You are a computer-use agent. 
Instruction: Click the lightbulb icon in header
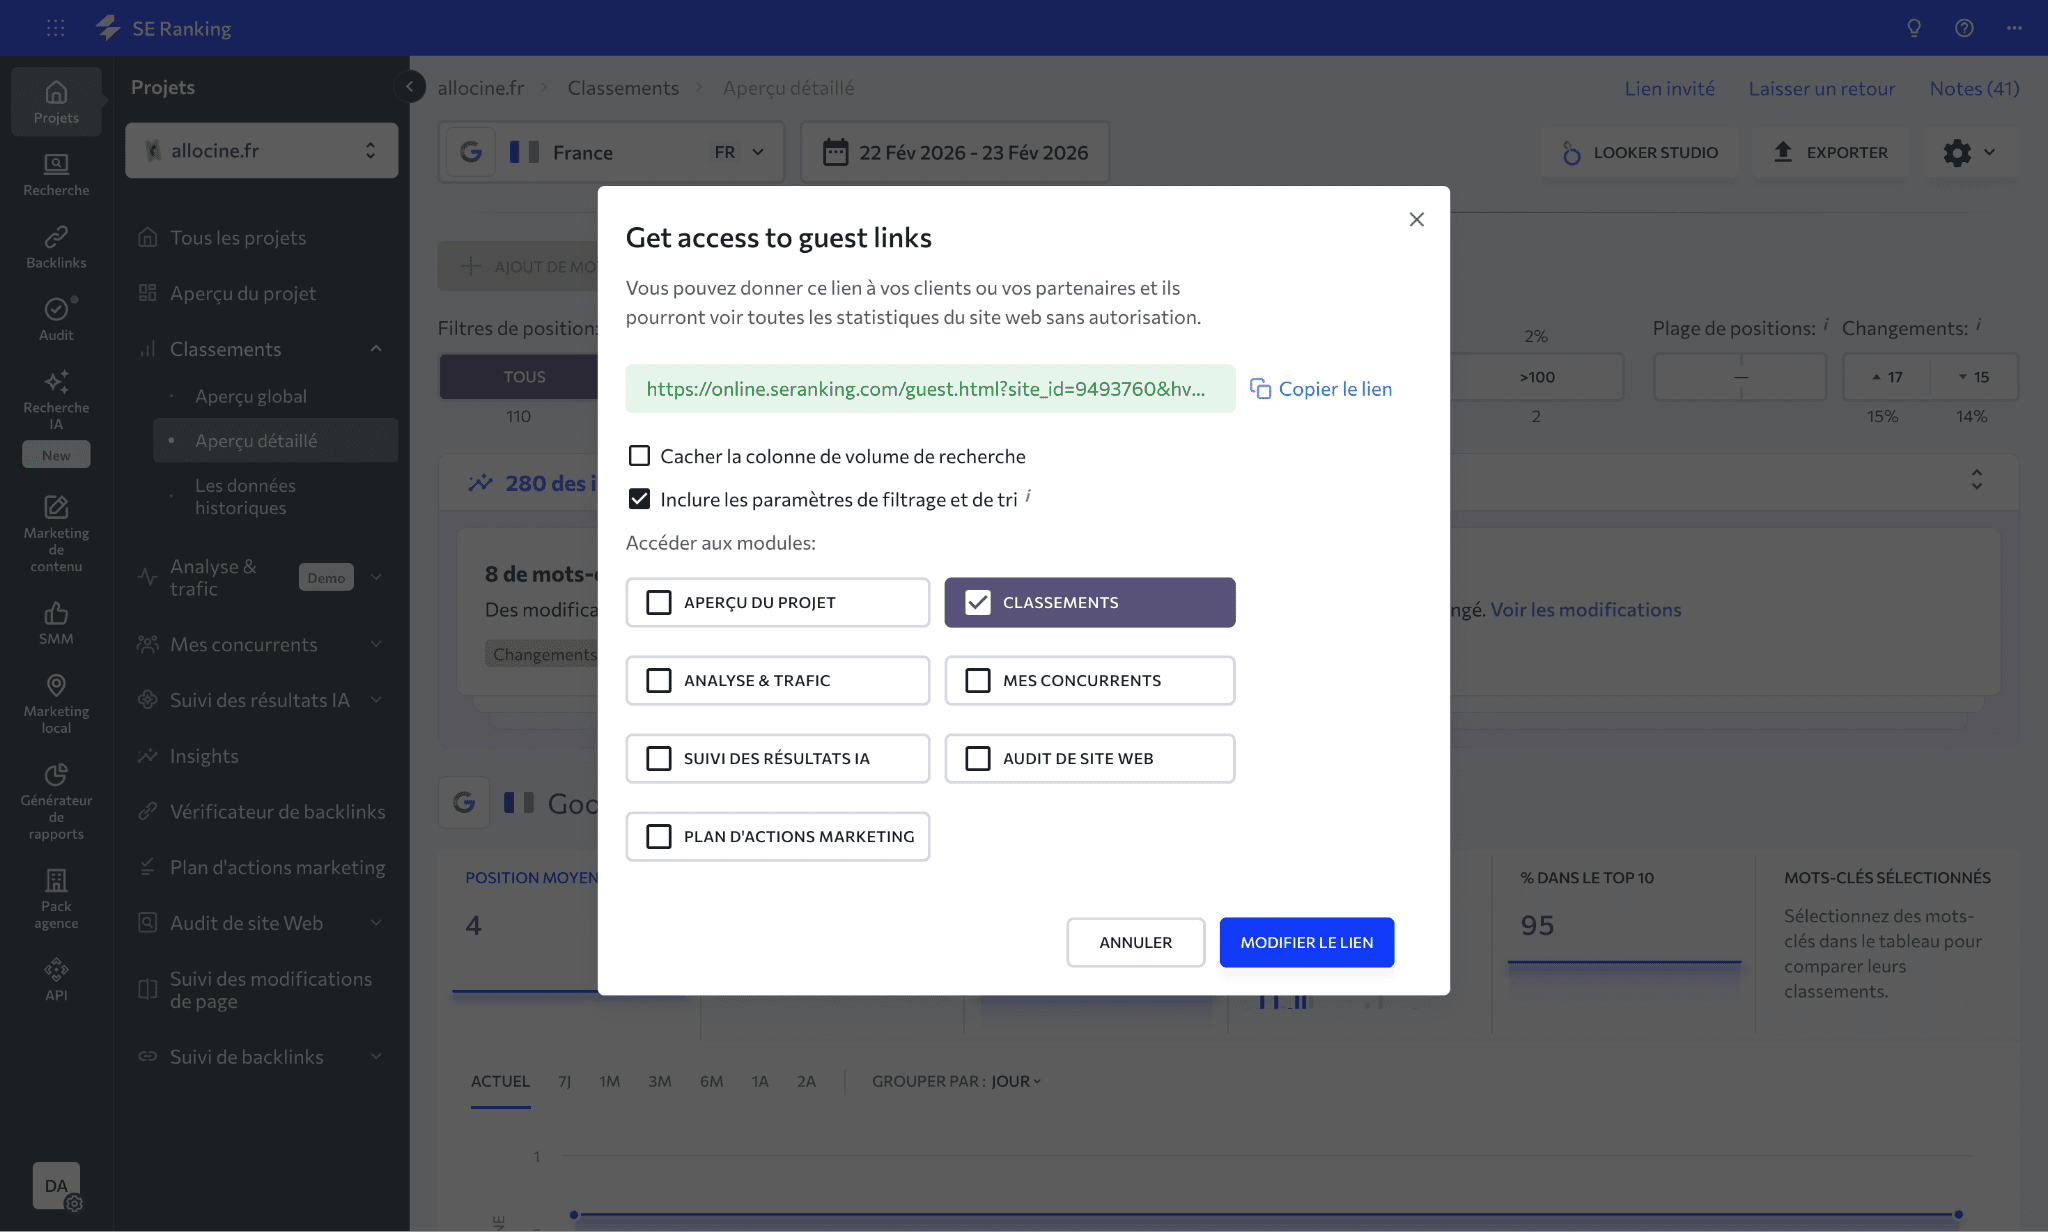pyautogui.click(x=1914, y=28)
